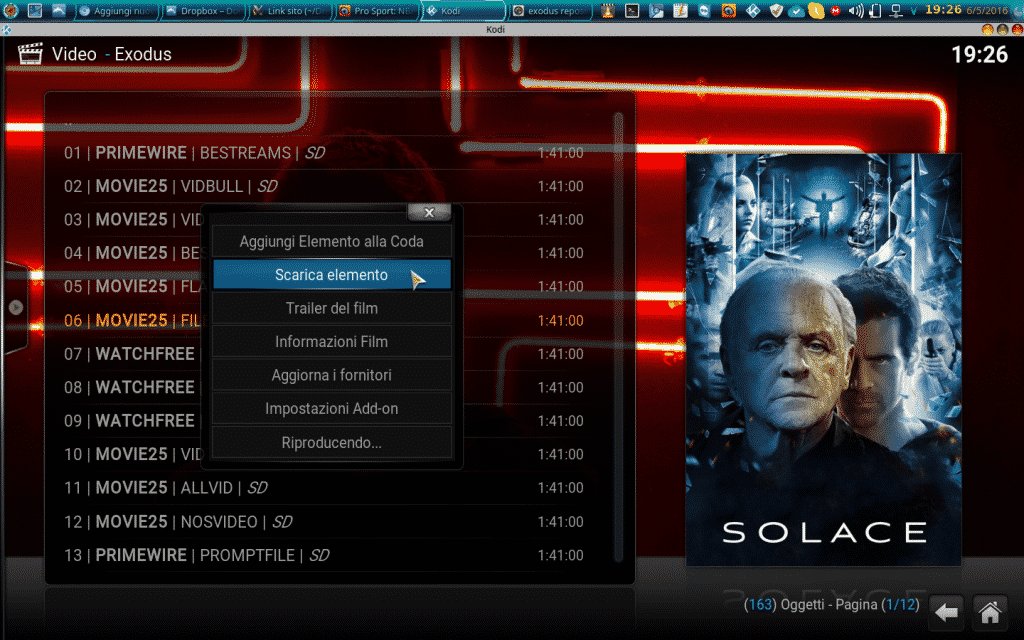The height and width of the screenshot is (640, 1024).
Task: Return to Kodi home screen icon
Action: point(990,613)
